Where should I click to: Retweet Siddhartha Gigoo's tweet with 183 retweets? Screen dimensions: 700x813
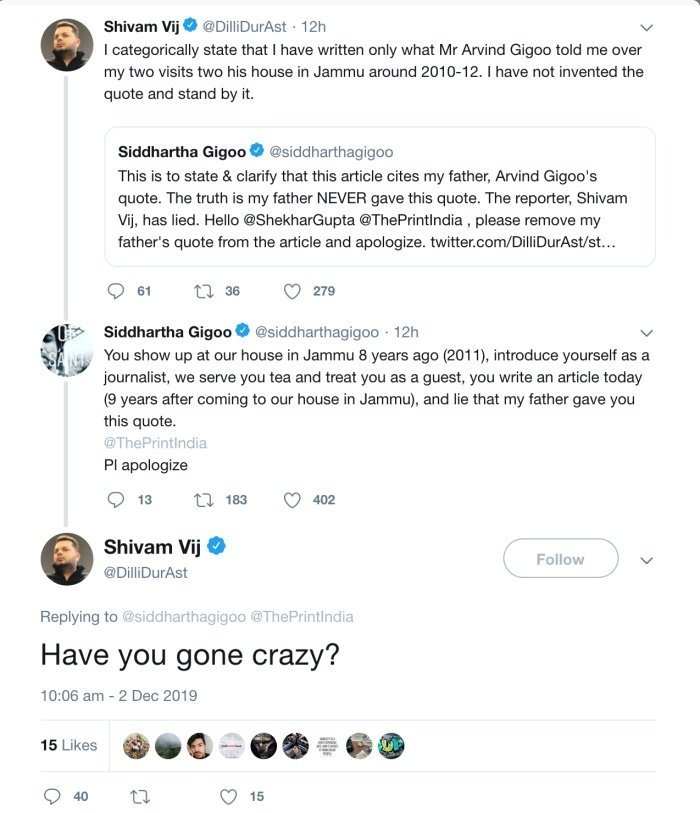(204, 499)
